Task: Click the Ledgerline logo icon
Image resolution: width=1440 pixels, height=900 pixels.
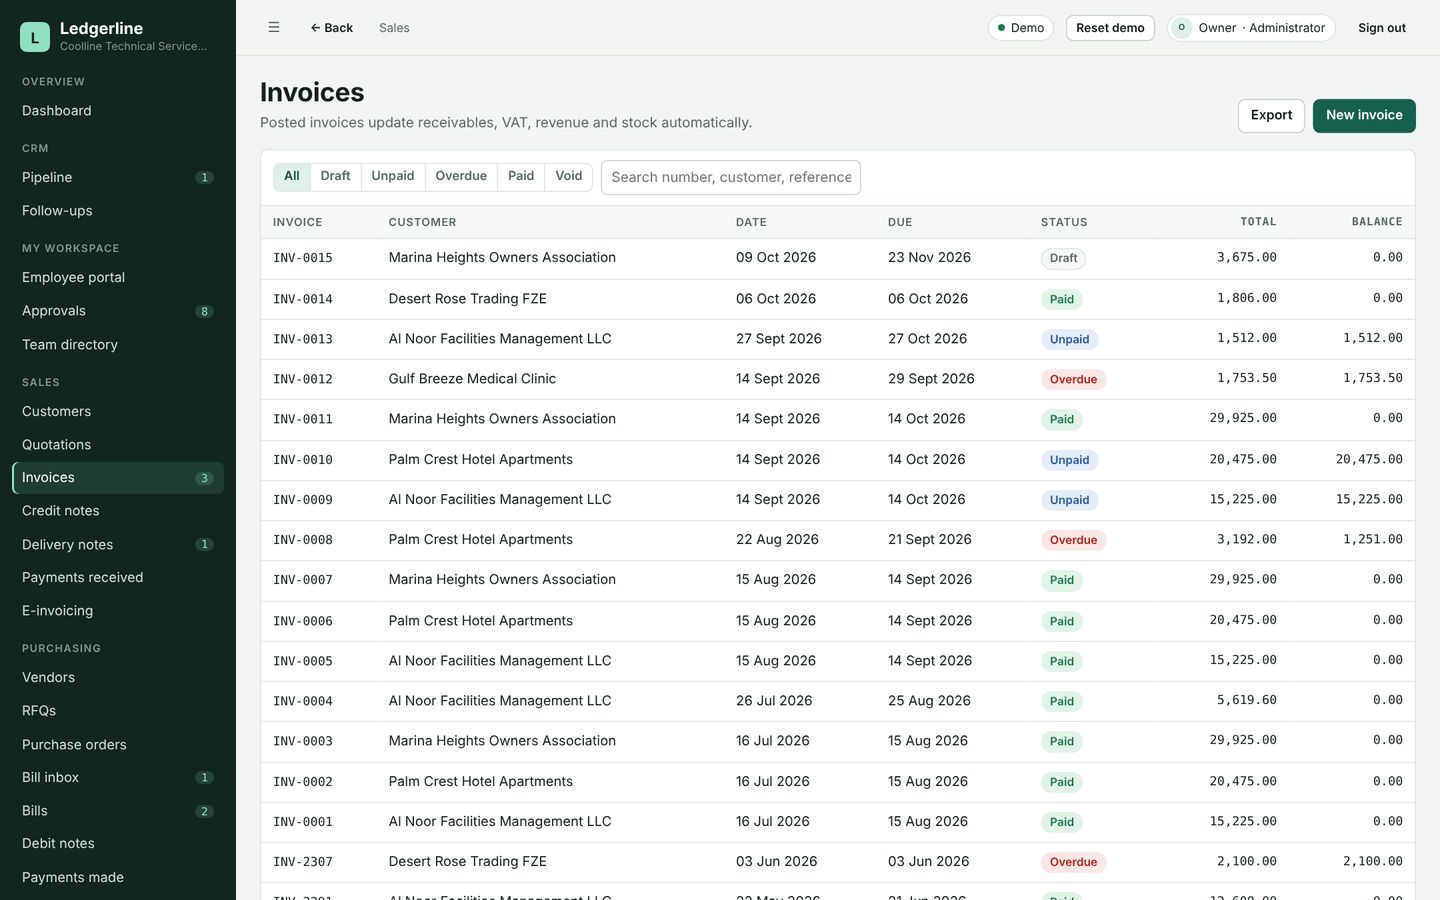Action: (35, 37)
